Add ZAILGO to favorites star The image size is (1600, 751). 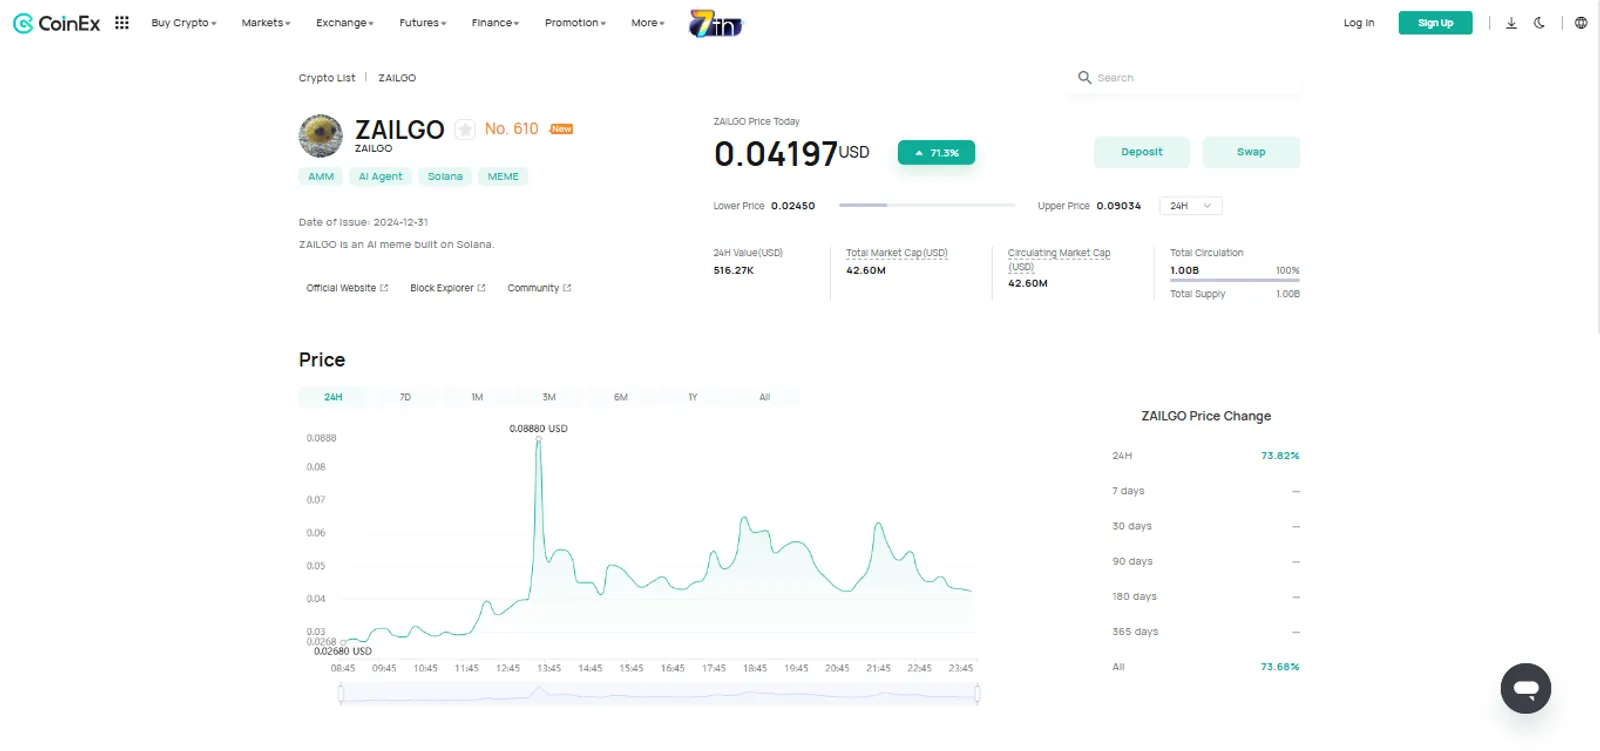(x=465, y=129)
